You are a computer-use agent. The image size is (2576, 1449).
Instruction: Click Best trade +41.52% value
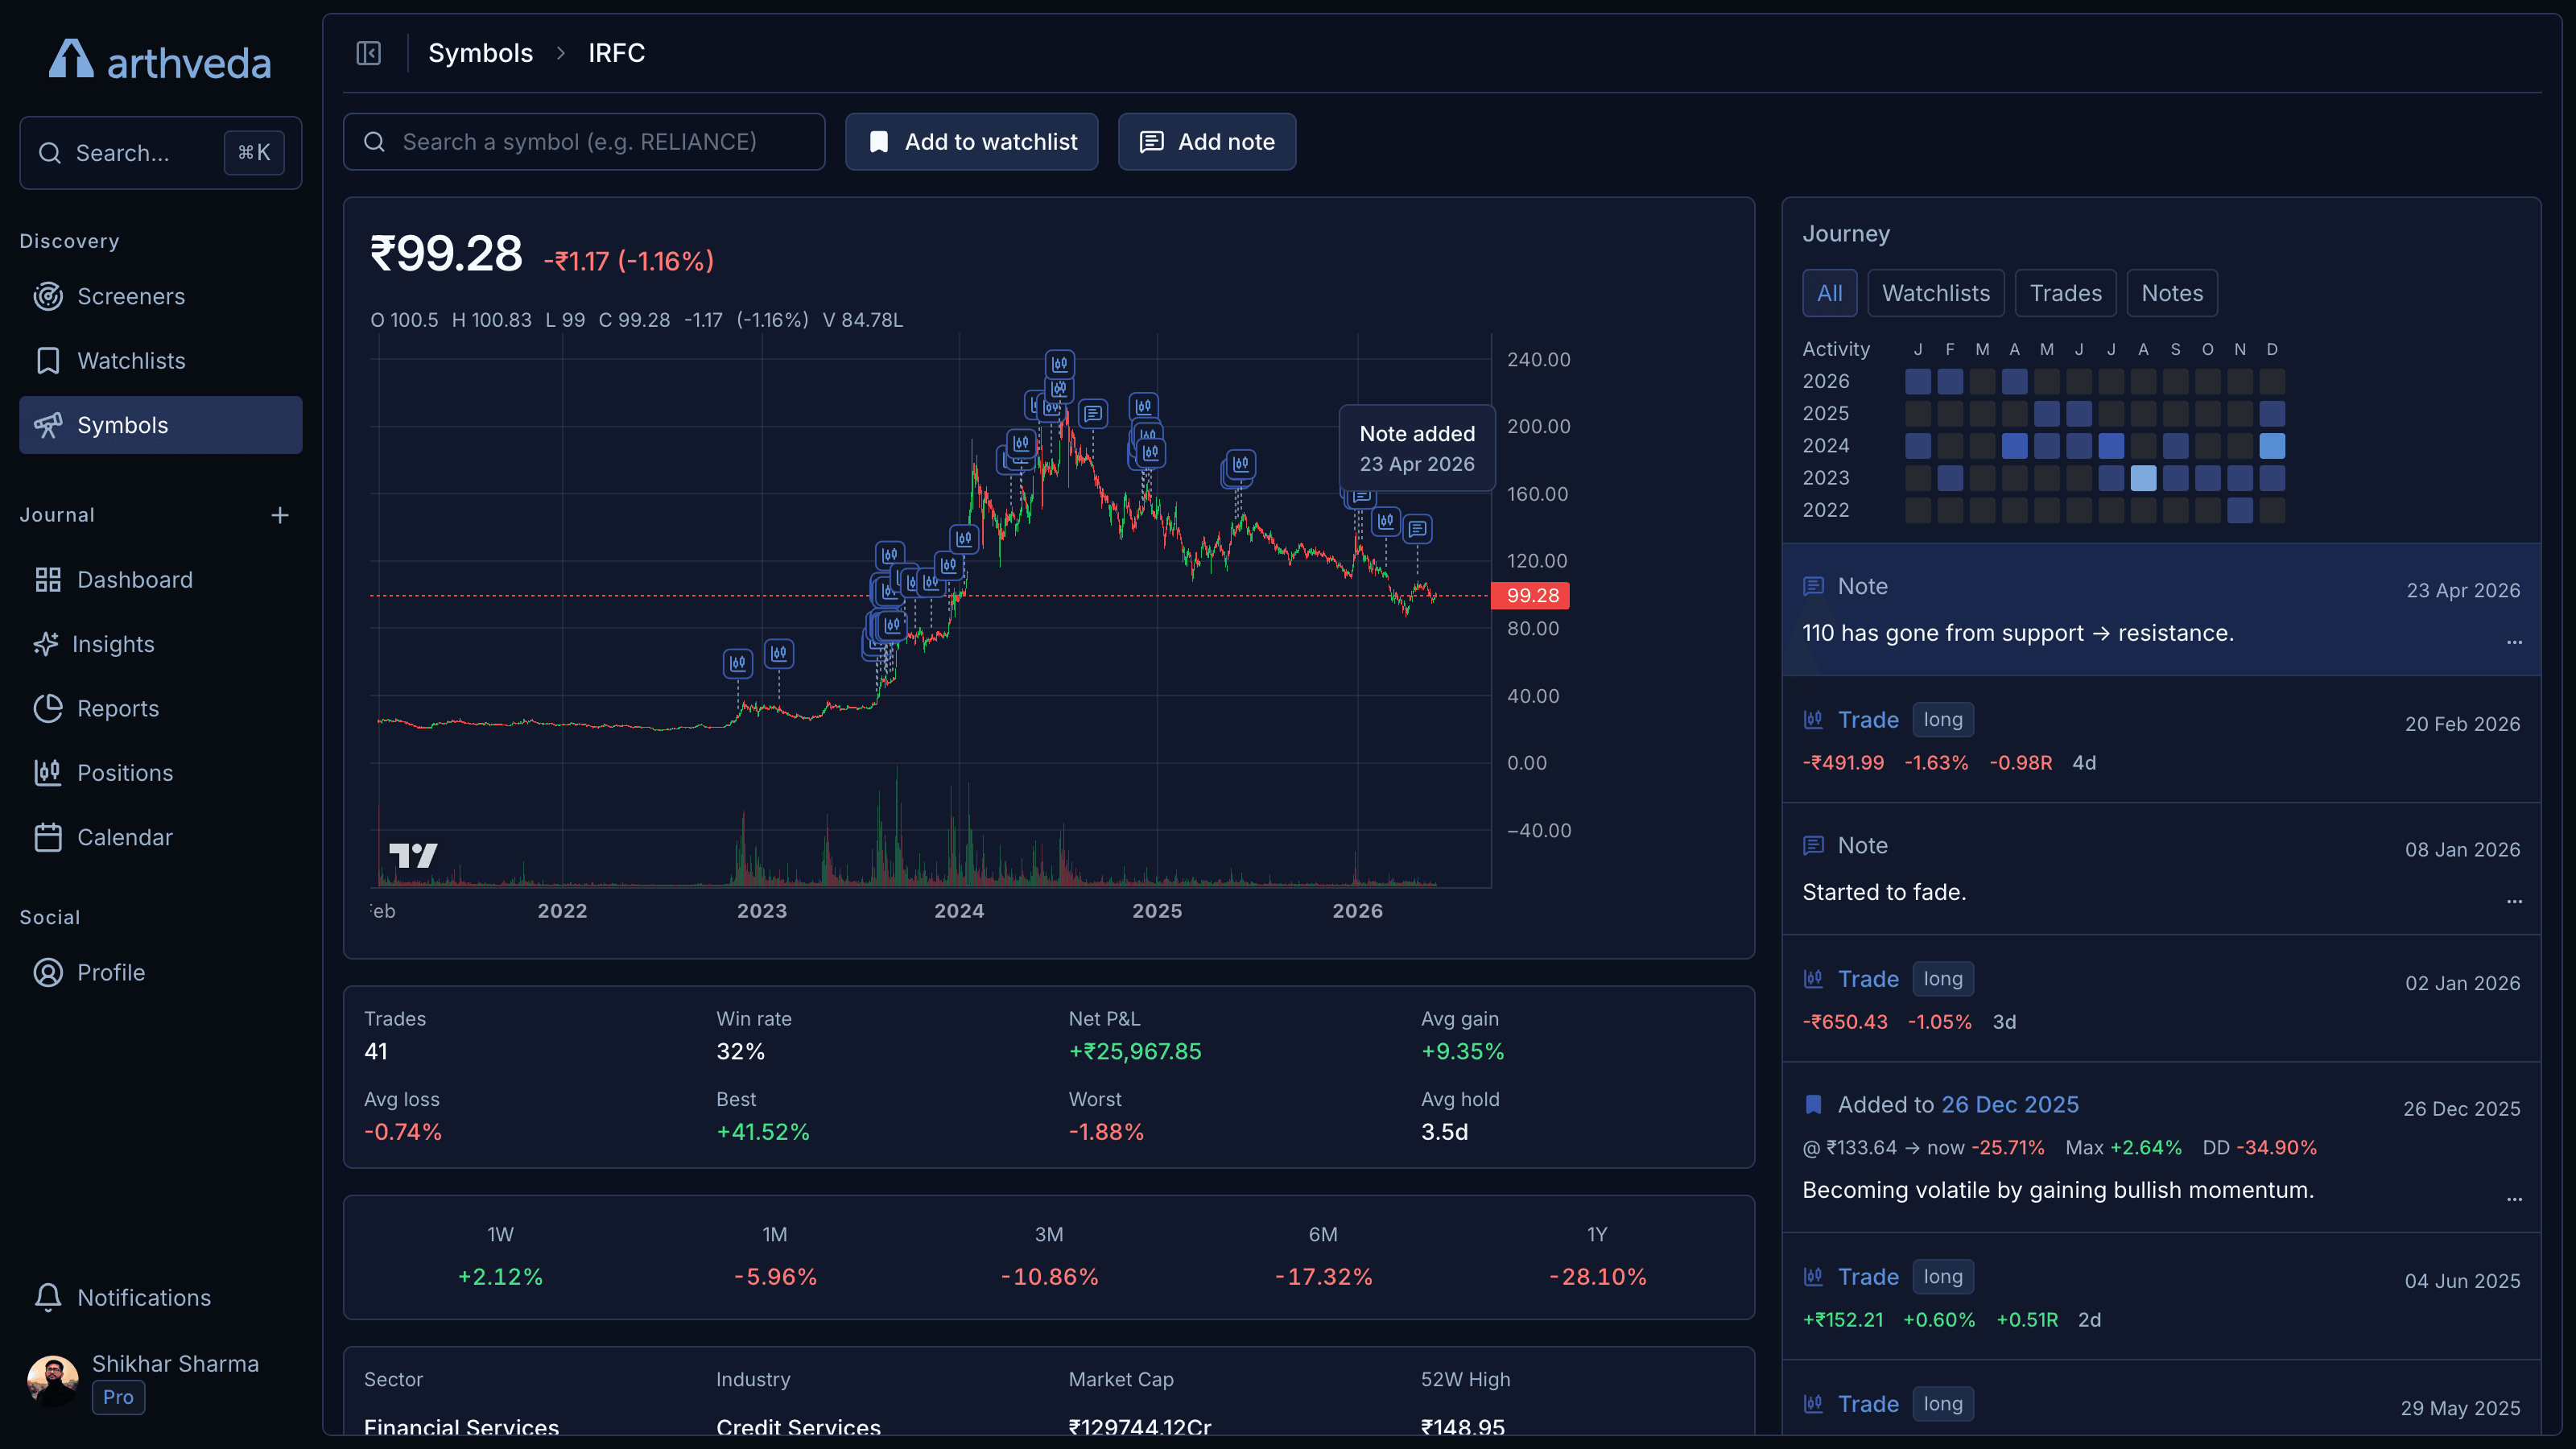(763, 1132)
